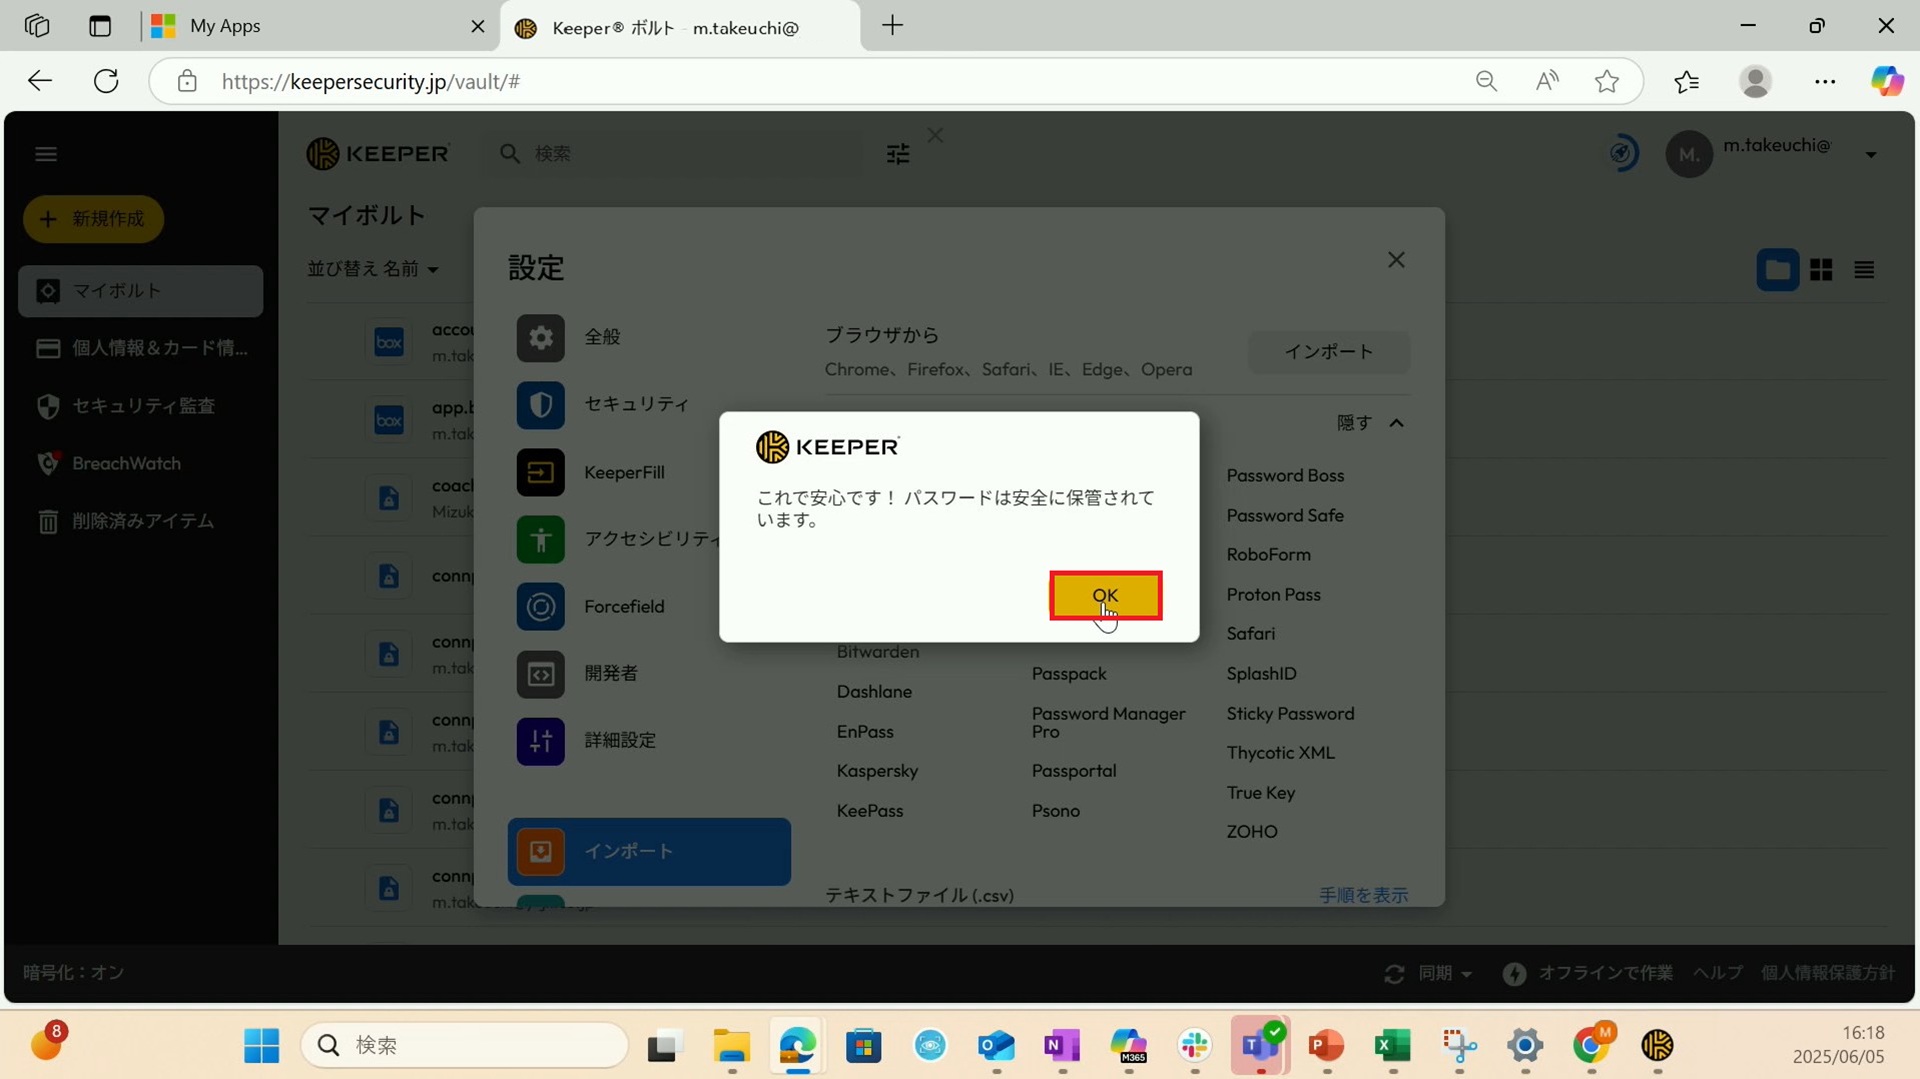Switch to list view layout
Viewport: 1920px width, 1079px height.
coord(1864,270)
